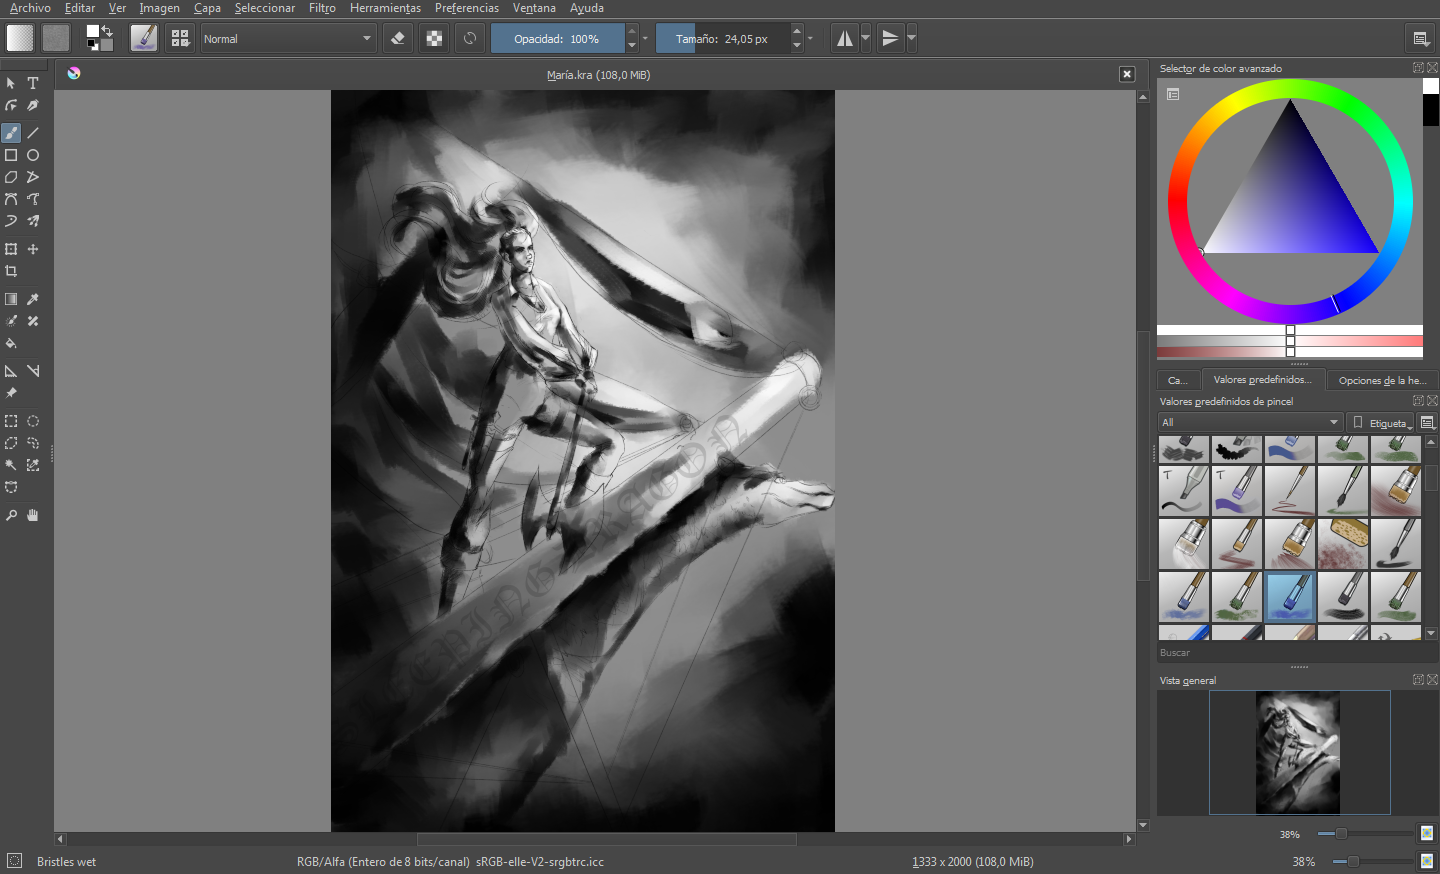Toggle the vertical mirror tool
Screen dimensions: 1440x874
[x=890, y=38]
